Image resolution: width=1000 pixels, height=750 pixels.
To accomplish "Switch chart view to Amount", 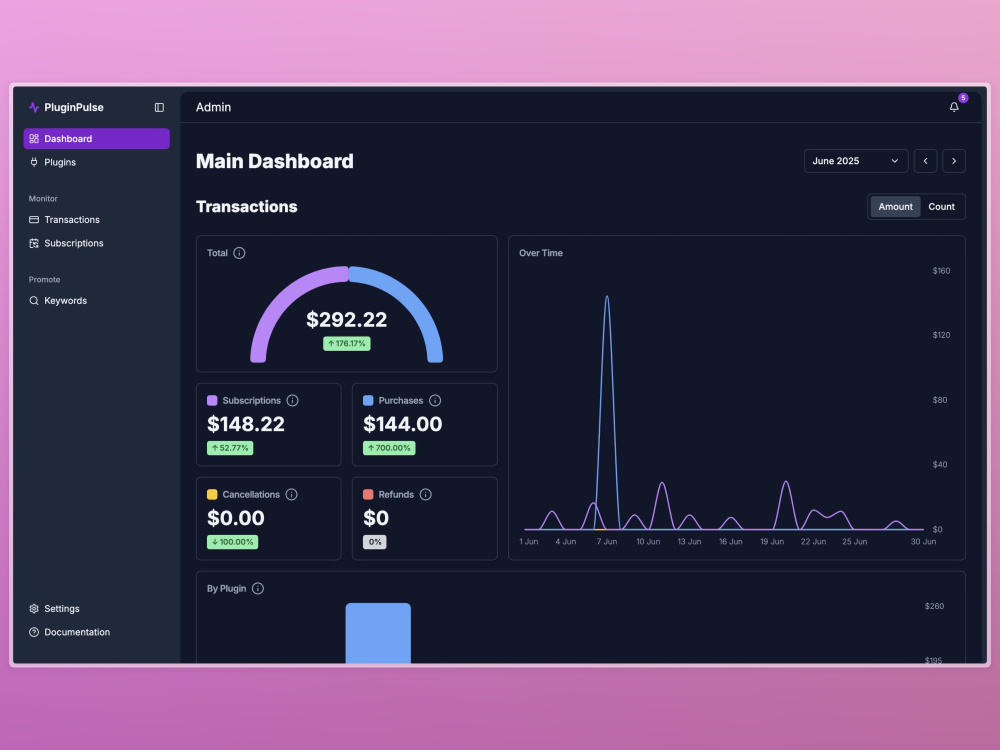I will tap(895, 207).
